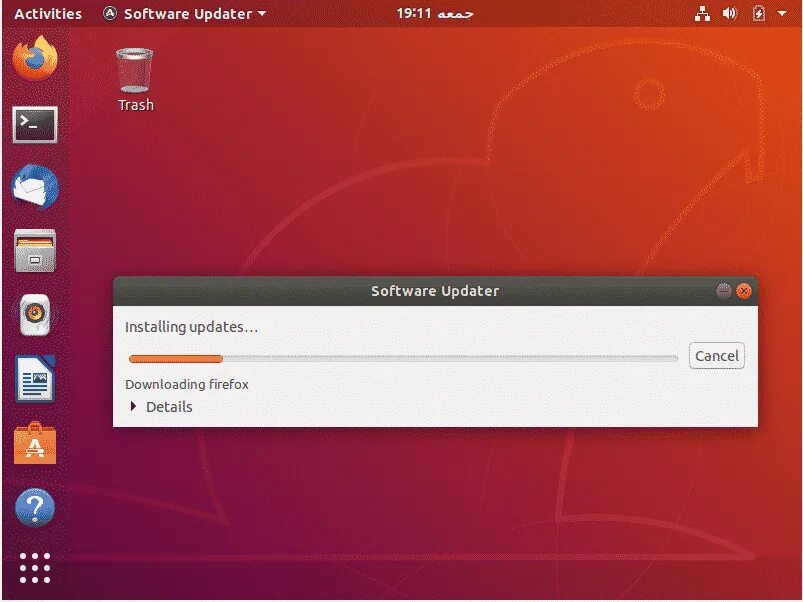Close the Software Updater window
The width and height of the screenshot is (803, 602).
pos(744,291)
